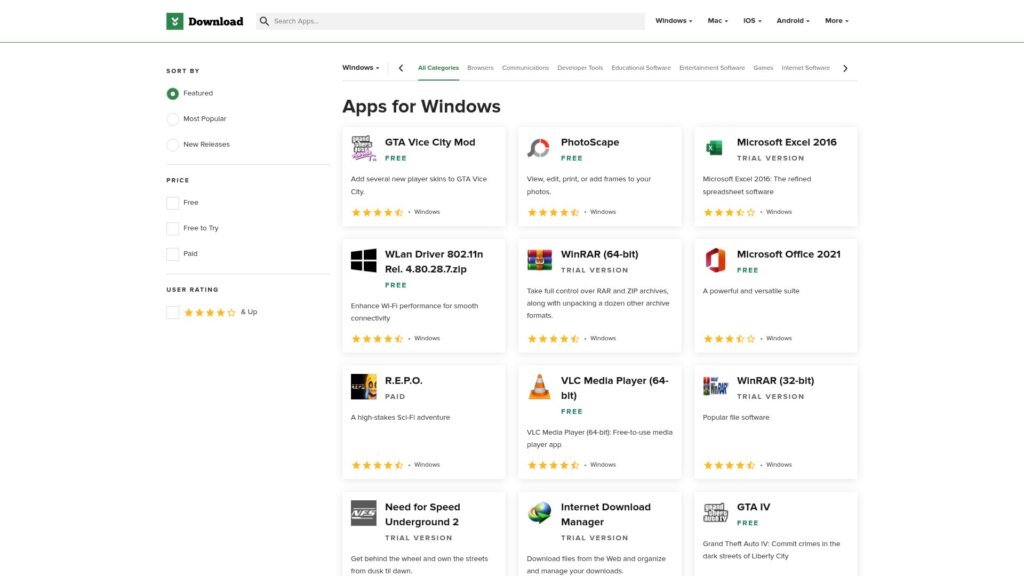
Task: Click the "A high-stakes Sci-Fi adventure" description
Action: point(400,417)
